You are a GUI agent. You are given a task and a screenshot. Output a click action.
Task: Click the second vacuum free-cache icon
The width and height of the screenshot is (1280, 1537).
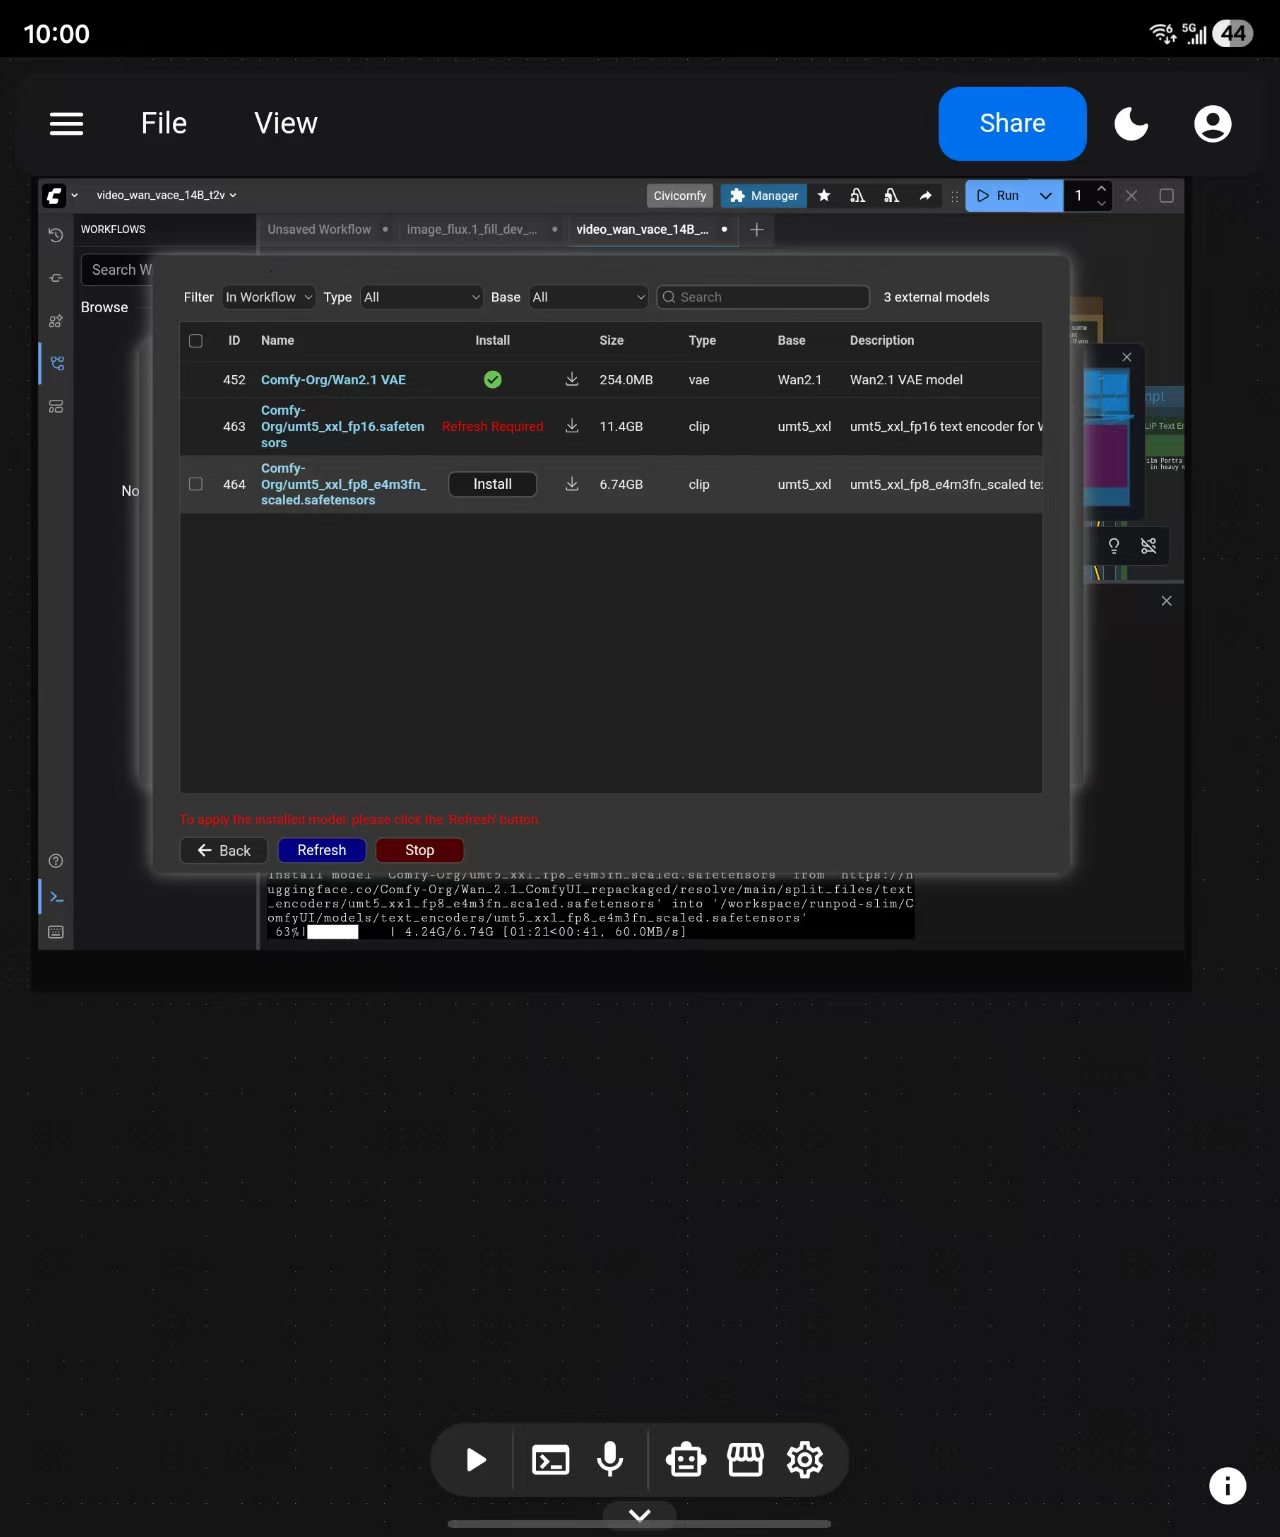click(891, 196)
